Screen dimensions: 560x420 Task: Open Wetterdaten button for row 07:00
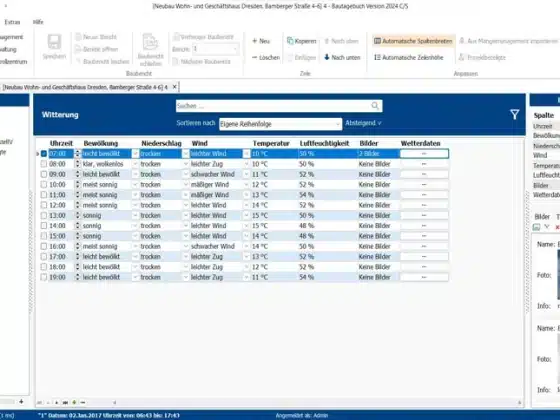point(424,154)
